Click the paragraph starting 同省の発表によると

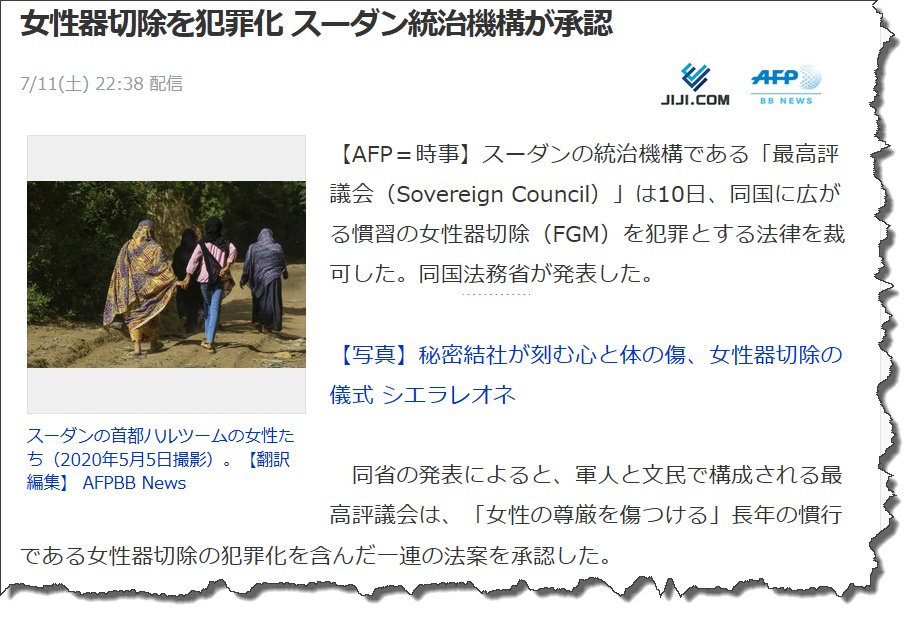click(x=432, y=515)
